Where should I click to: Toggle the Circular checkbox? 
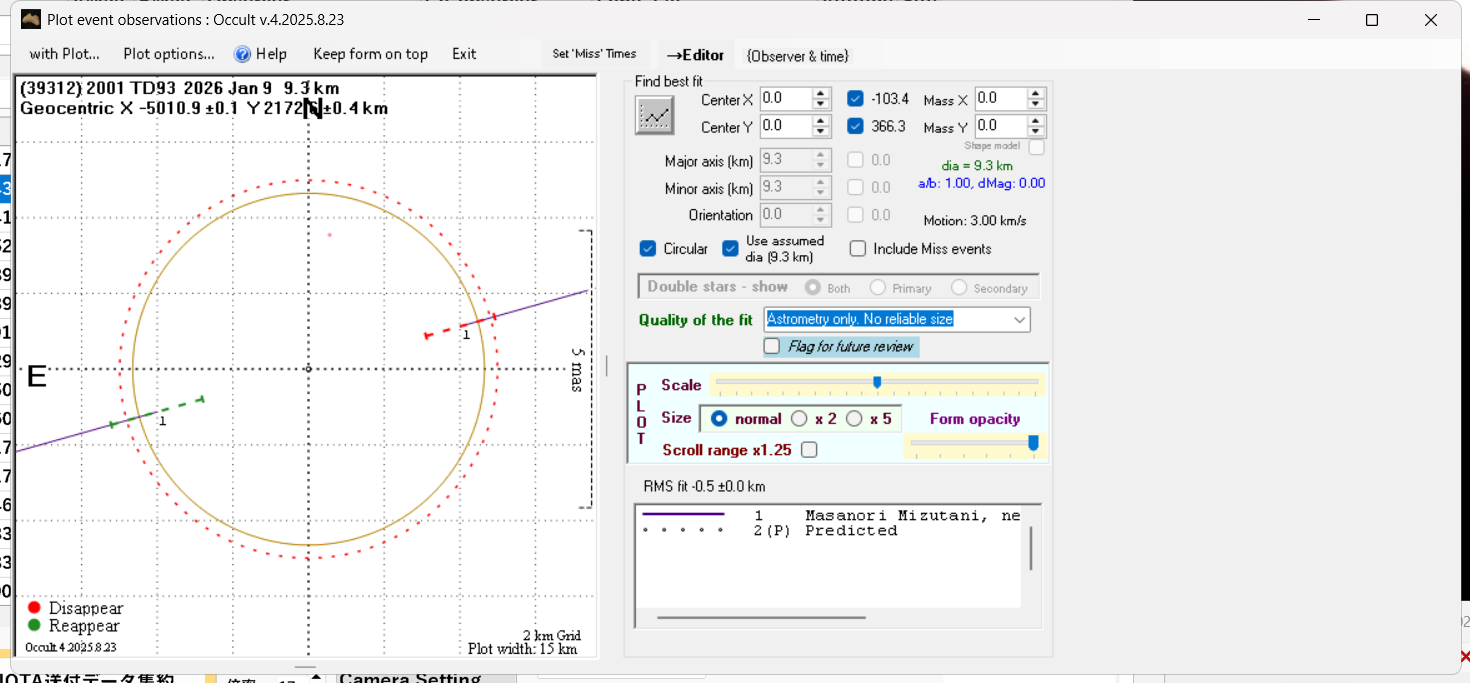tap(648, 249)
